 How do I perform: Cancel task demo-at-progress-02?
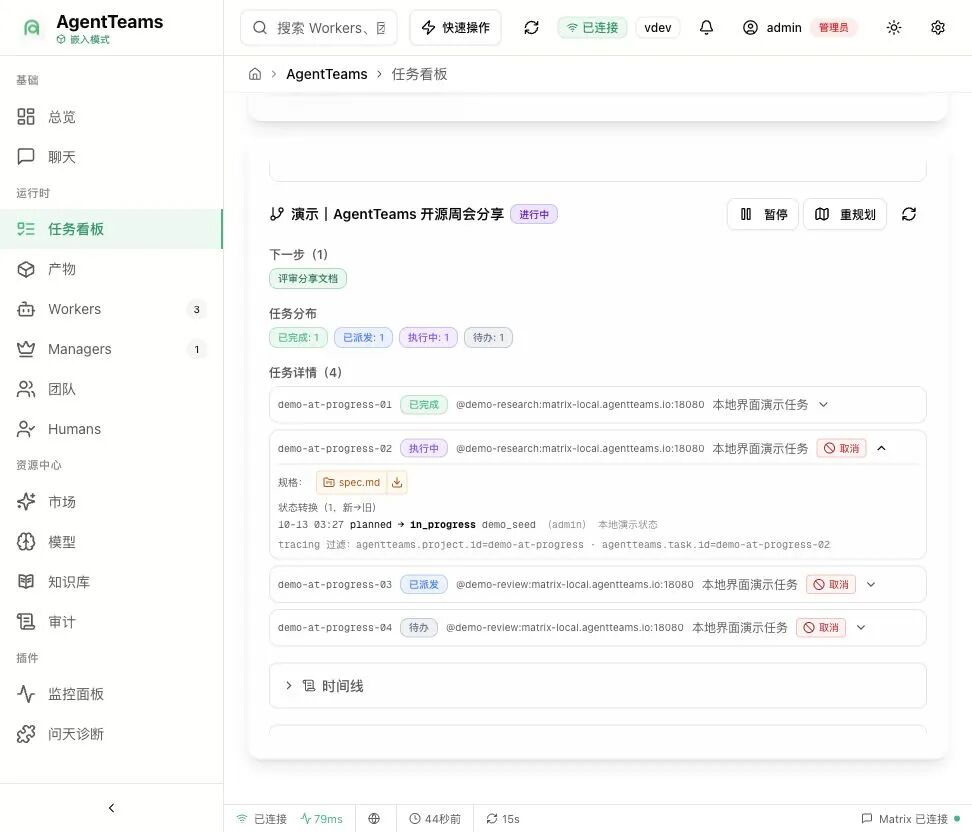[841, 448]
